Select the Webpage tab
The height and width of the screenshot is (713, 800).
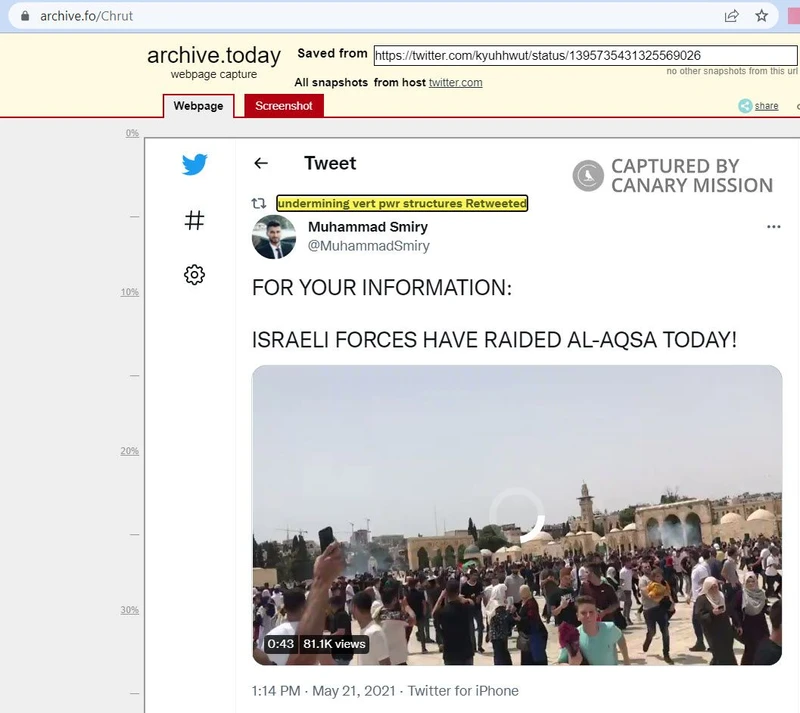coord(198,106)
